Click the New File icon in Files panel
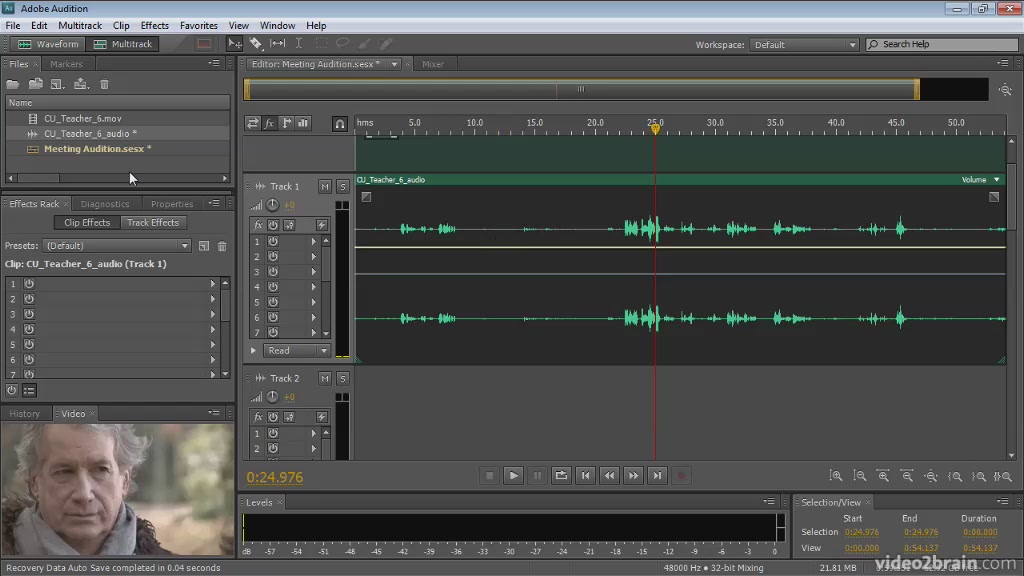Image resolution: width=1024 pixels, height=576 pixels. 57,84
